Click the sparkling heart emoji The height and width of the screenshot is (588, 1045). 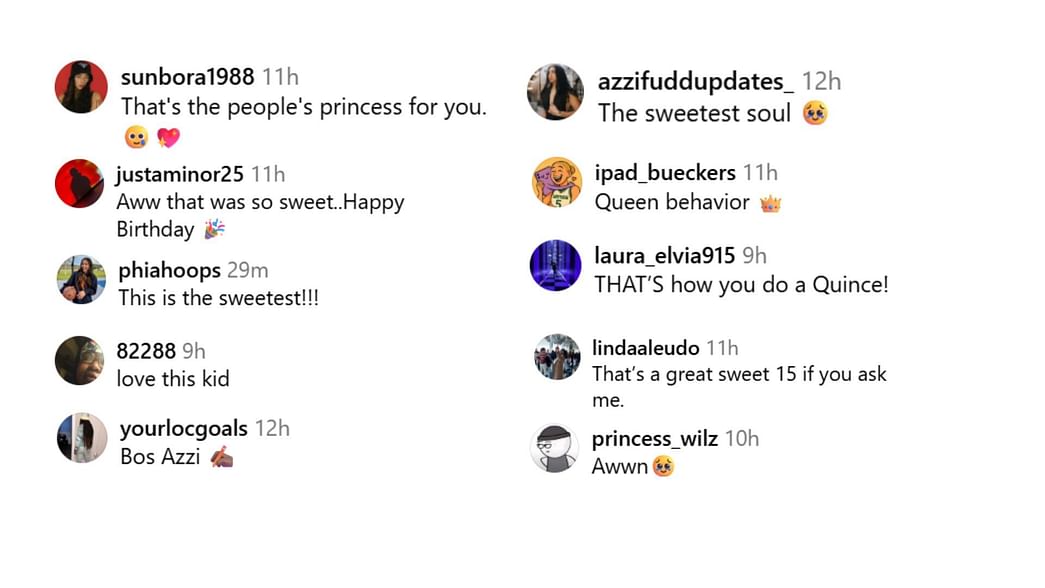(169, 138)
